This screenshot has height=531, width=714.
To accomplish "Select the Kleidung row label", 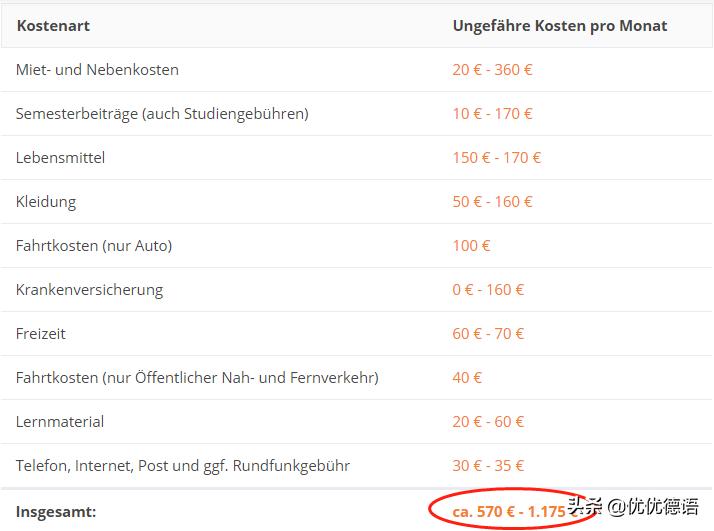I will tap(46, 202).
